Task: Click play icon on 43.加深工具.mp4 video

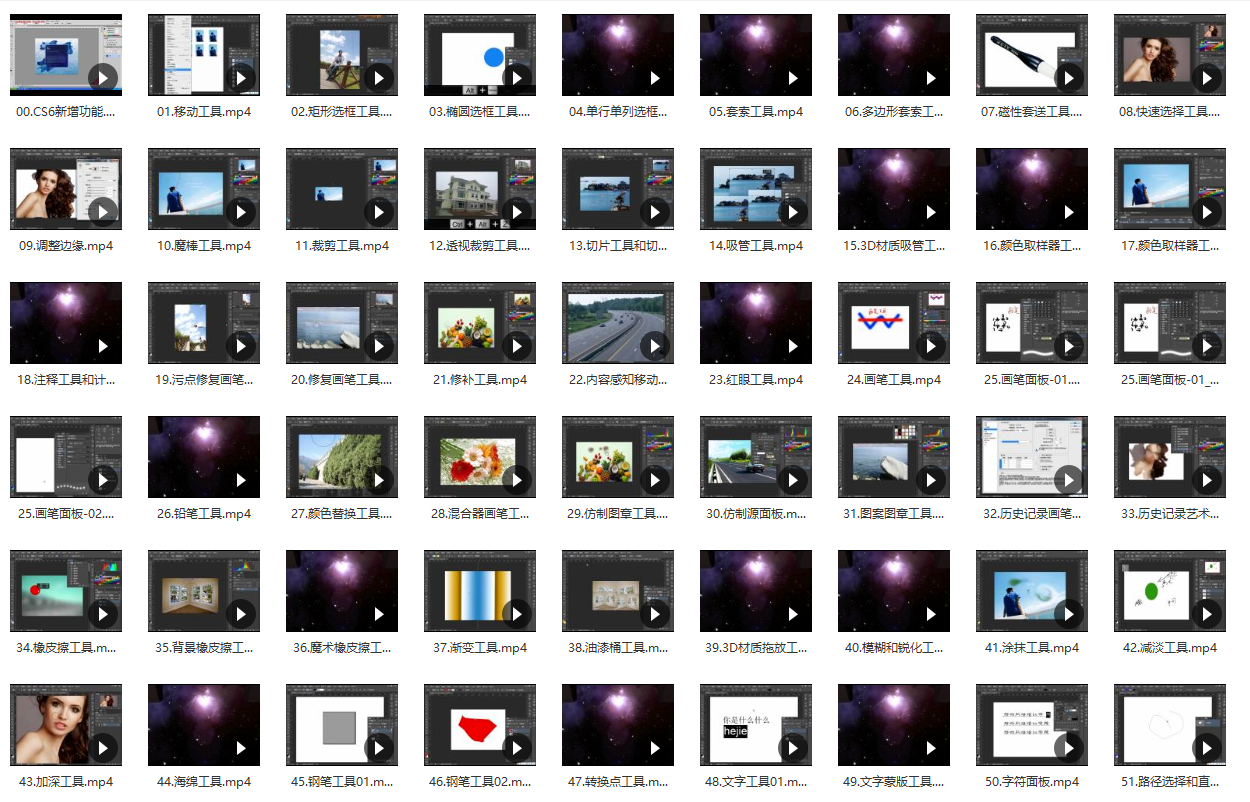Action: click(103, 748)
